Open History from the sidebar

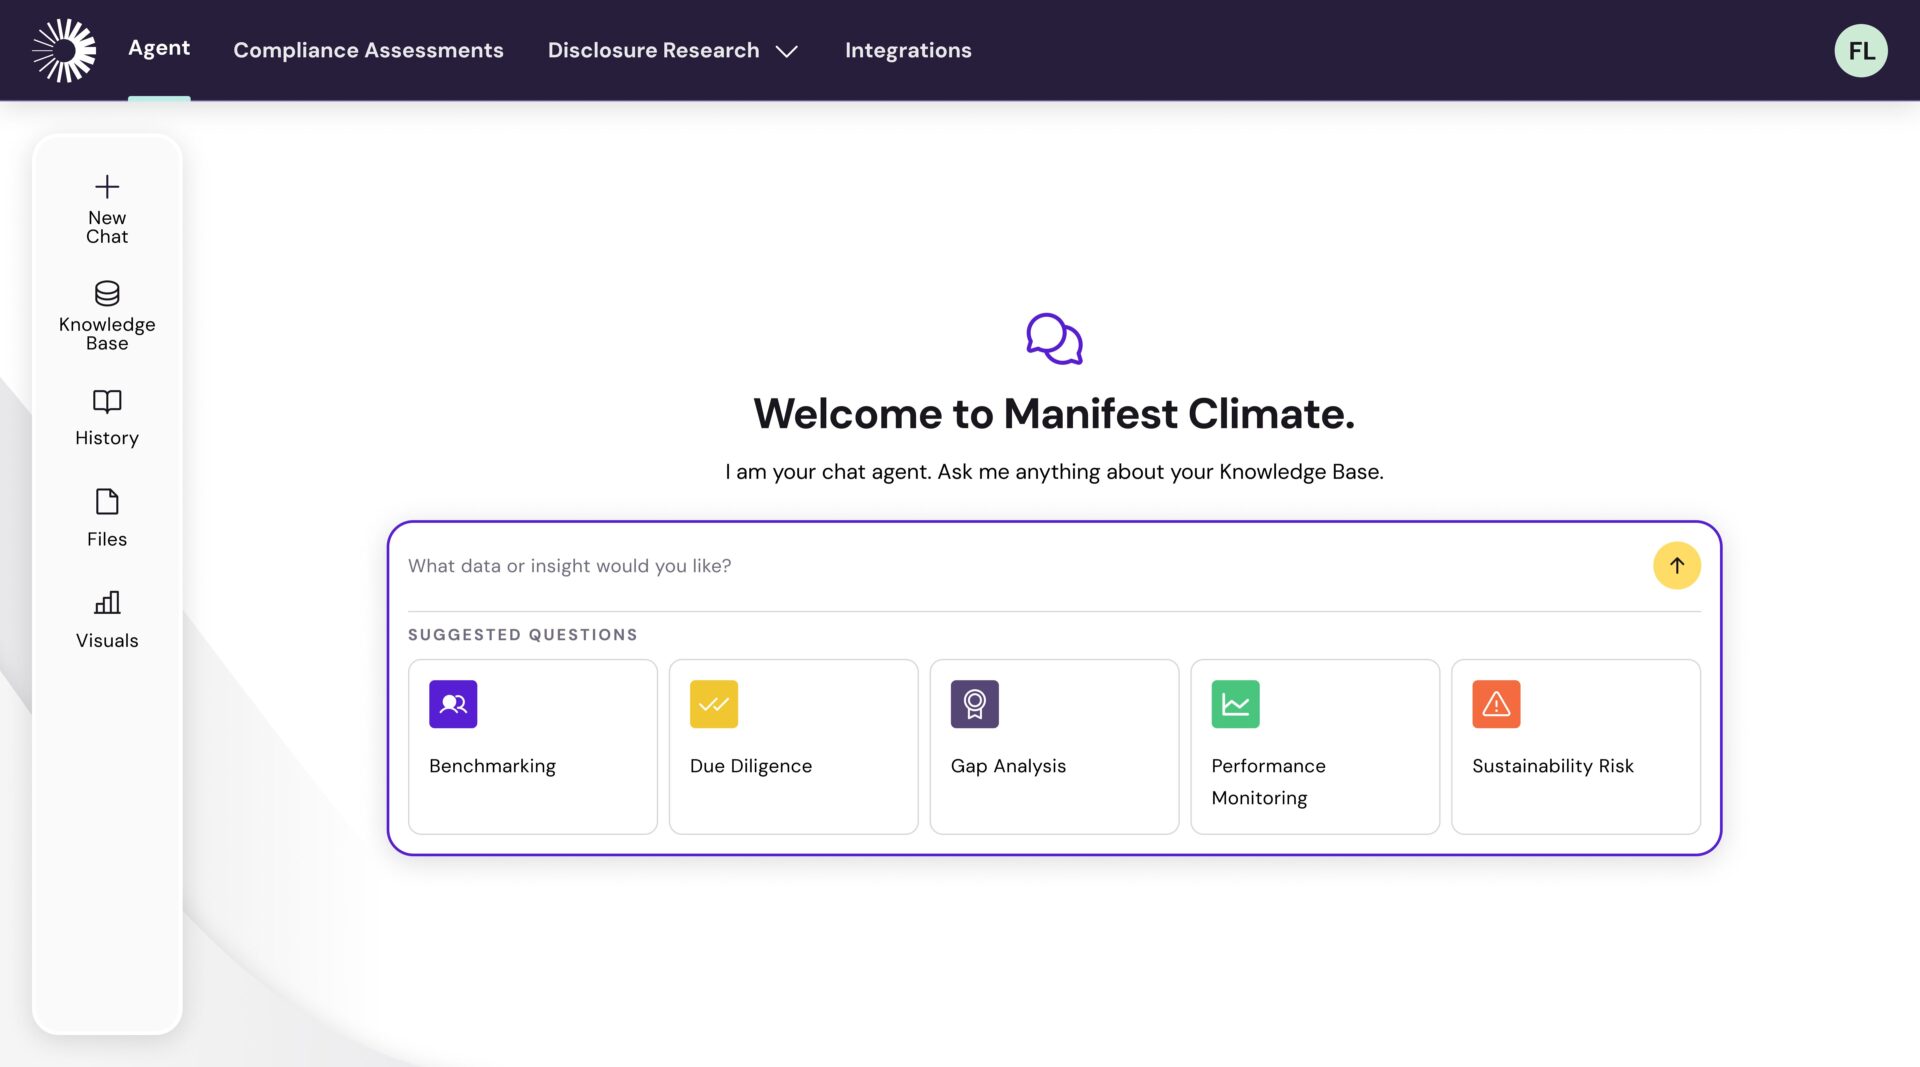pyautogui.click(x=107, y=416)
